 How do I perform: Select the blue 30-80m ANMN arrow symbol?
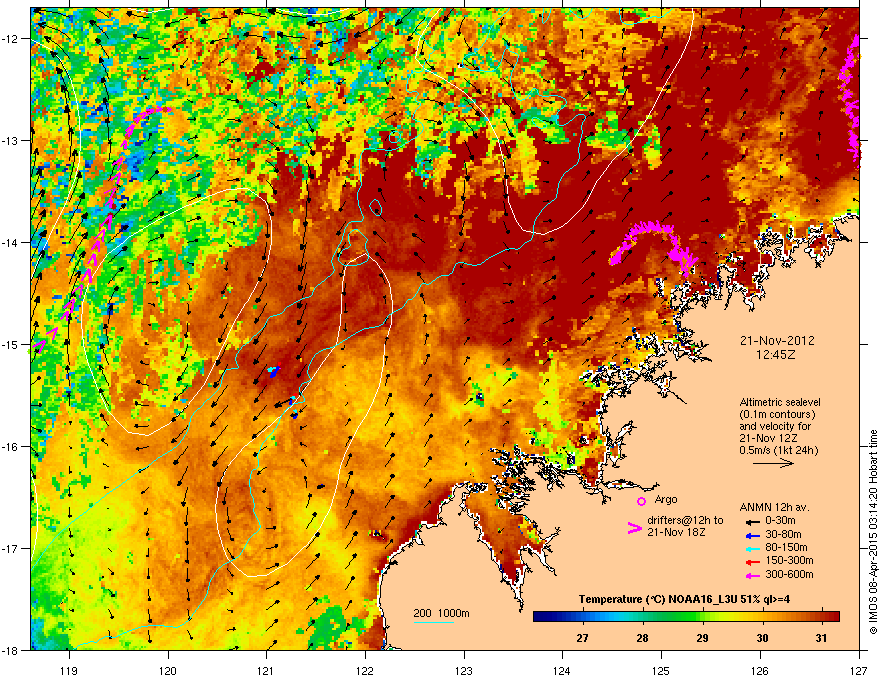click(752, 535)
